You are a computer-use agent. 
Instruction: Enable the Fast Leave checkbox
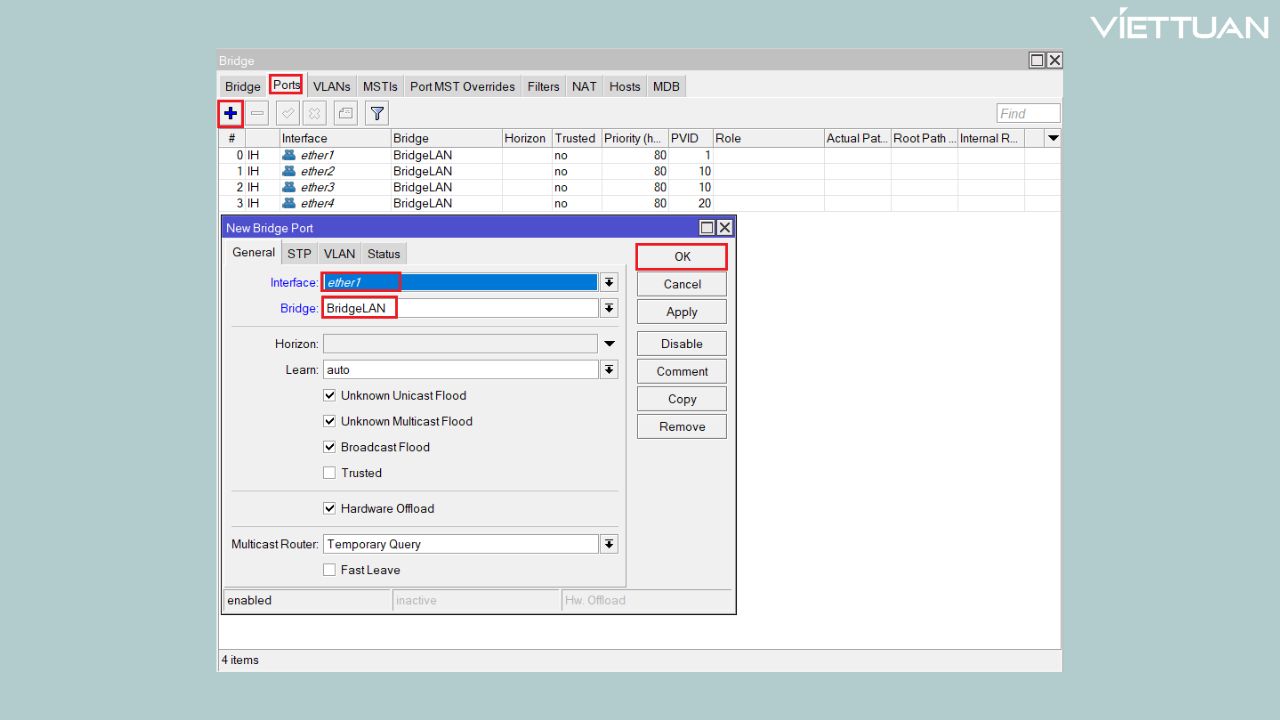click(x=329, y=570)
